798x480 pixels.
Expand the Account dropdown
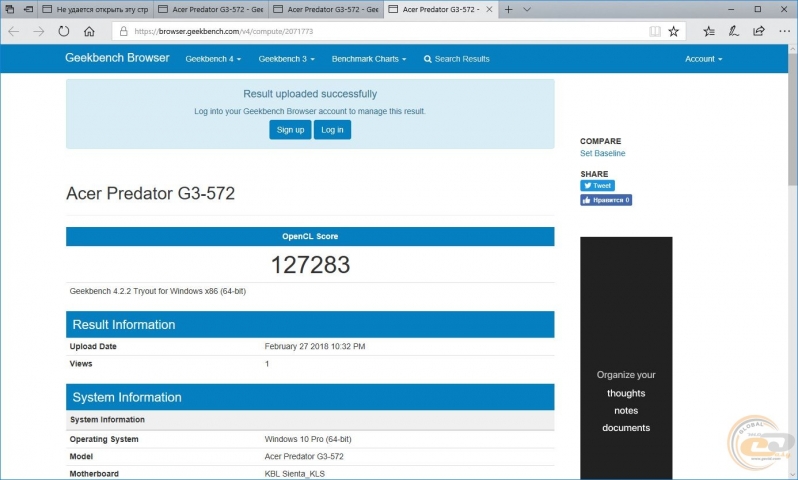(x=703, y=59)
